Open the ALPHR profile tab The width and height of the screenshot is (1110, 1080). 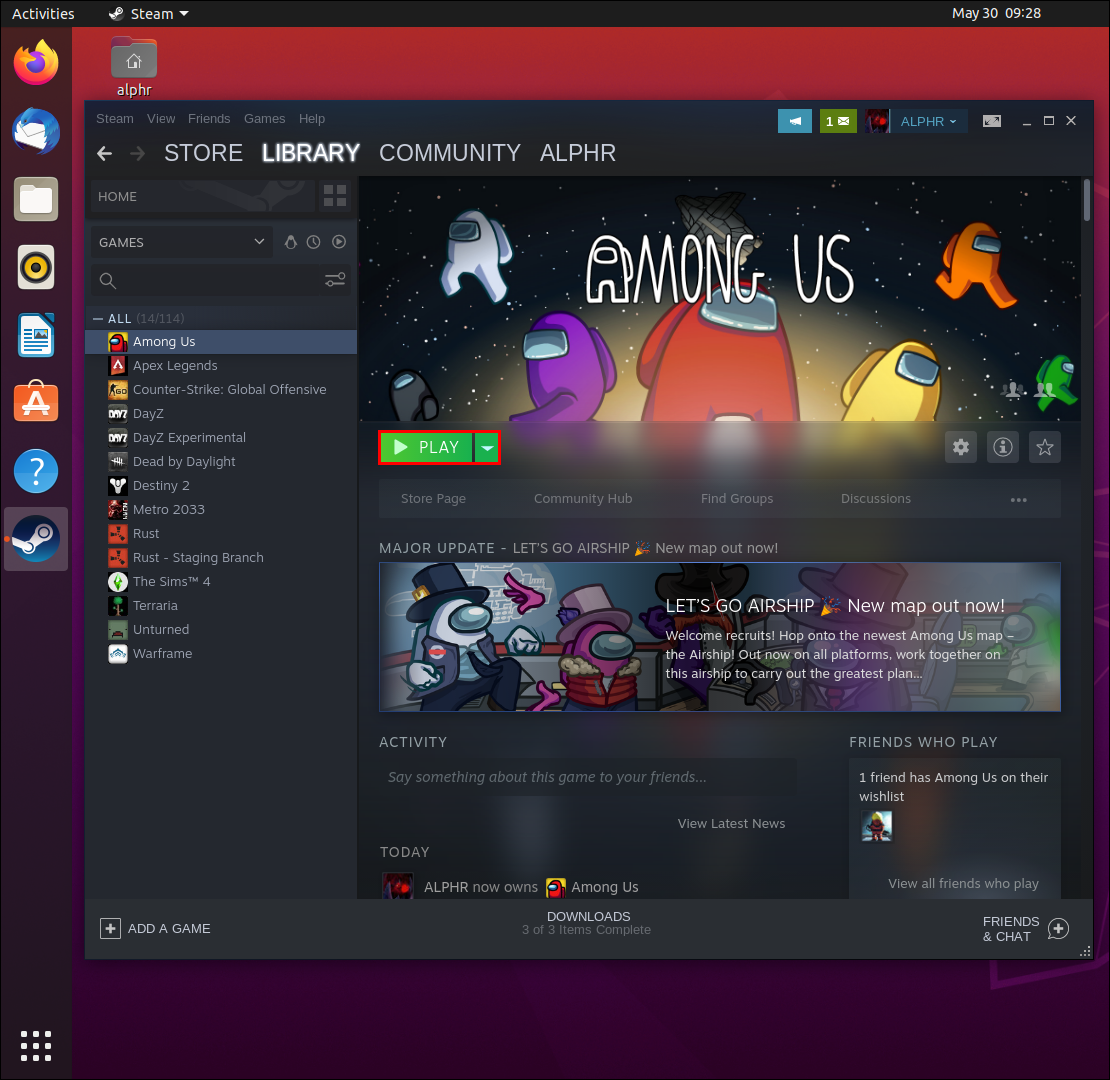click(578, 153)
